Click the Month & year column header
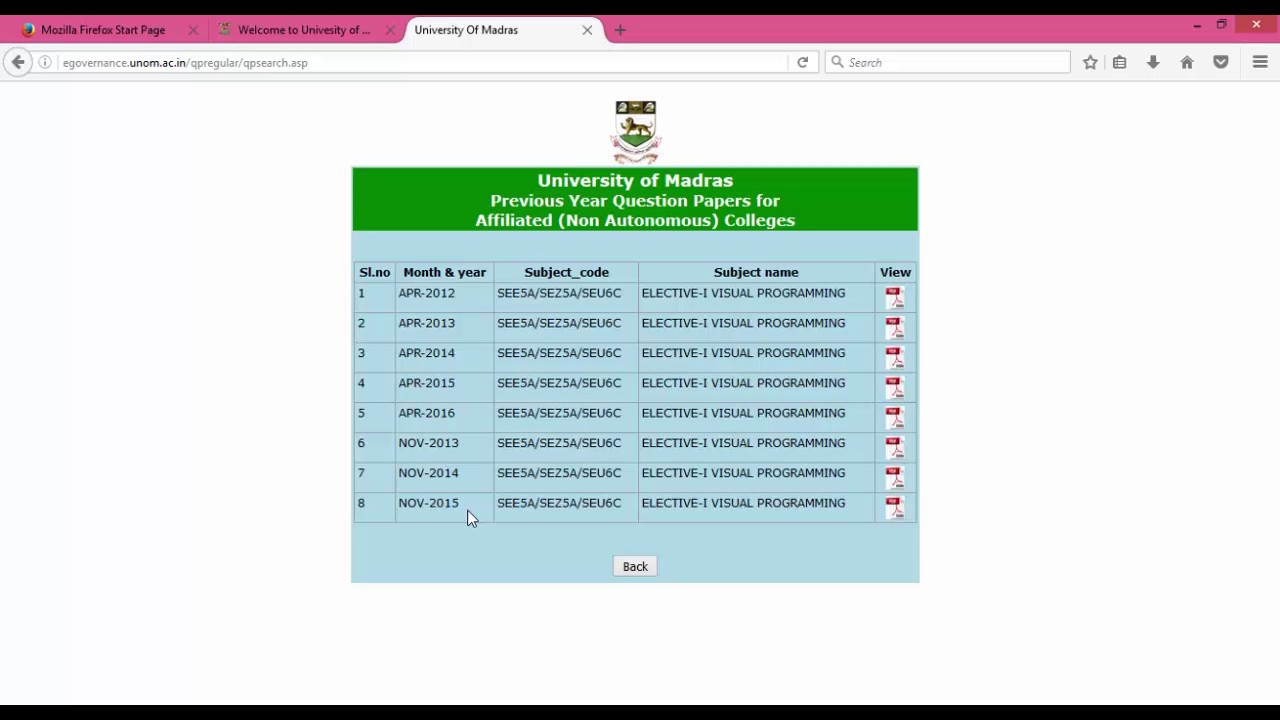The image size is (1280, 720). tap(444, 272)
